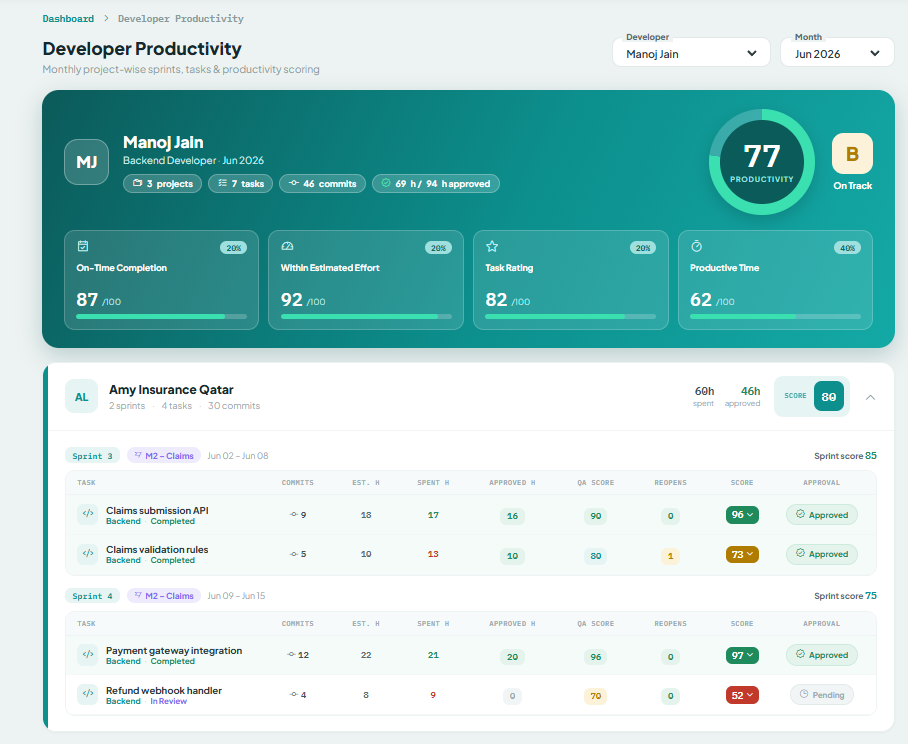Click the B grade badge
The height and width of the screenshot is (744, 908).
(852, 154)
